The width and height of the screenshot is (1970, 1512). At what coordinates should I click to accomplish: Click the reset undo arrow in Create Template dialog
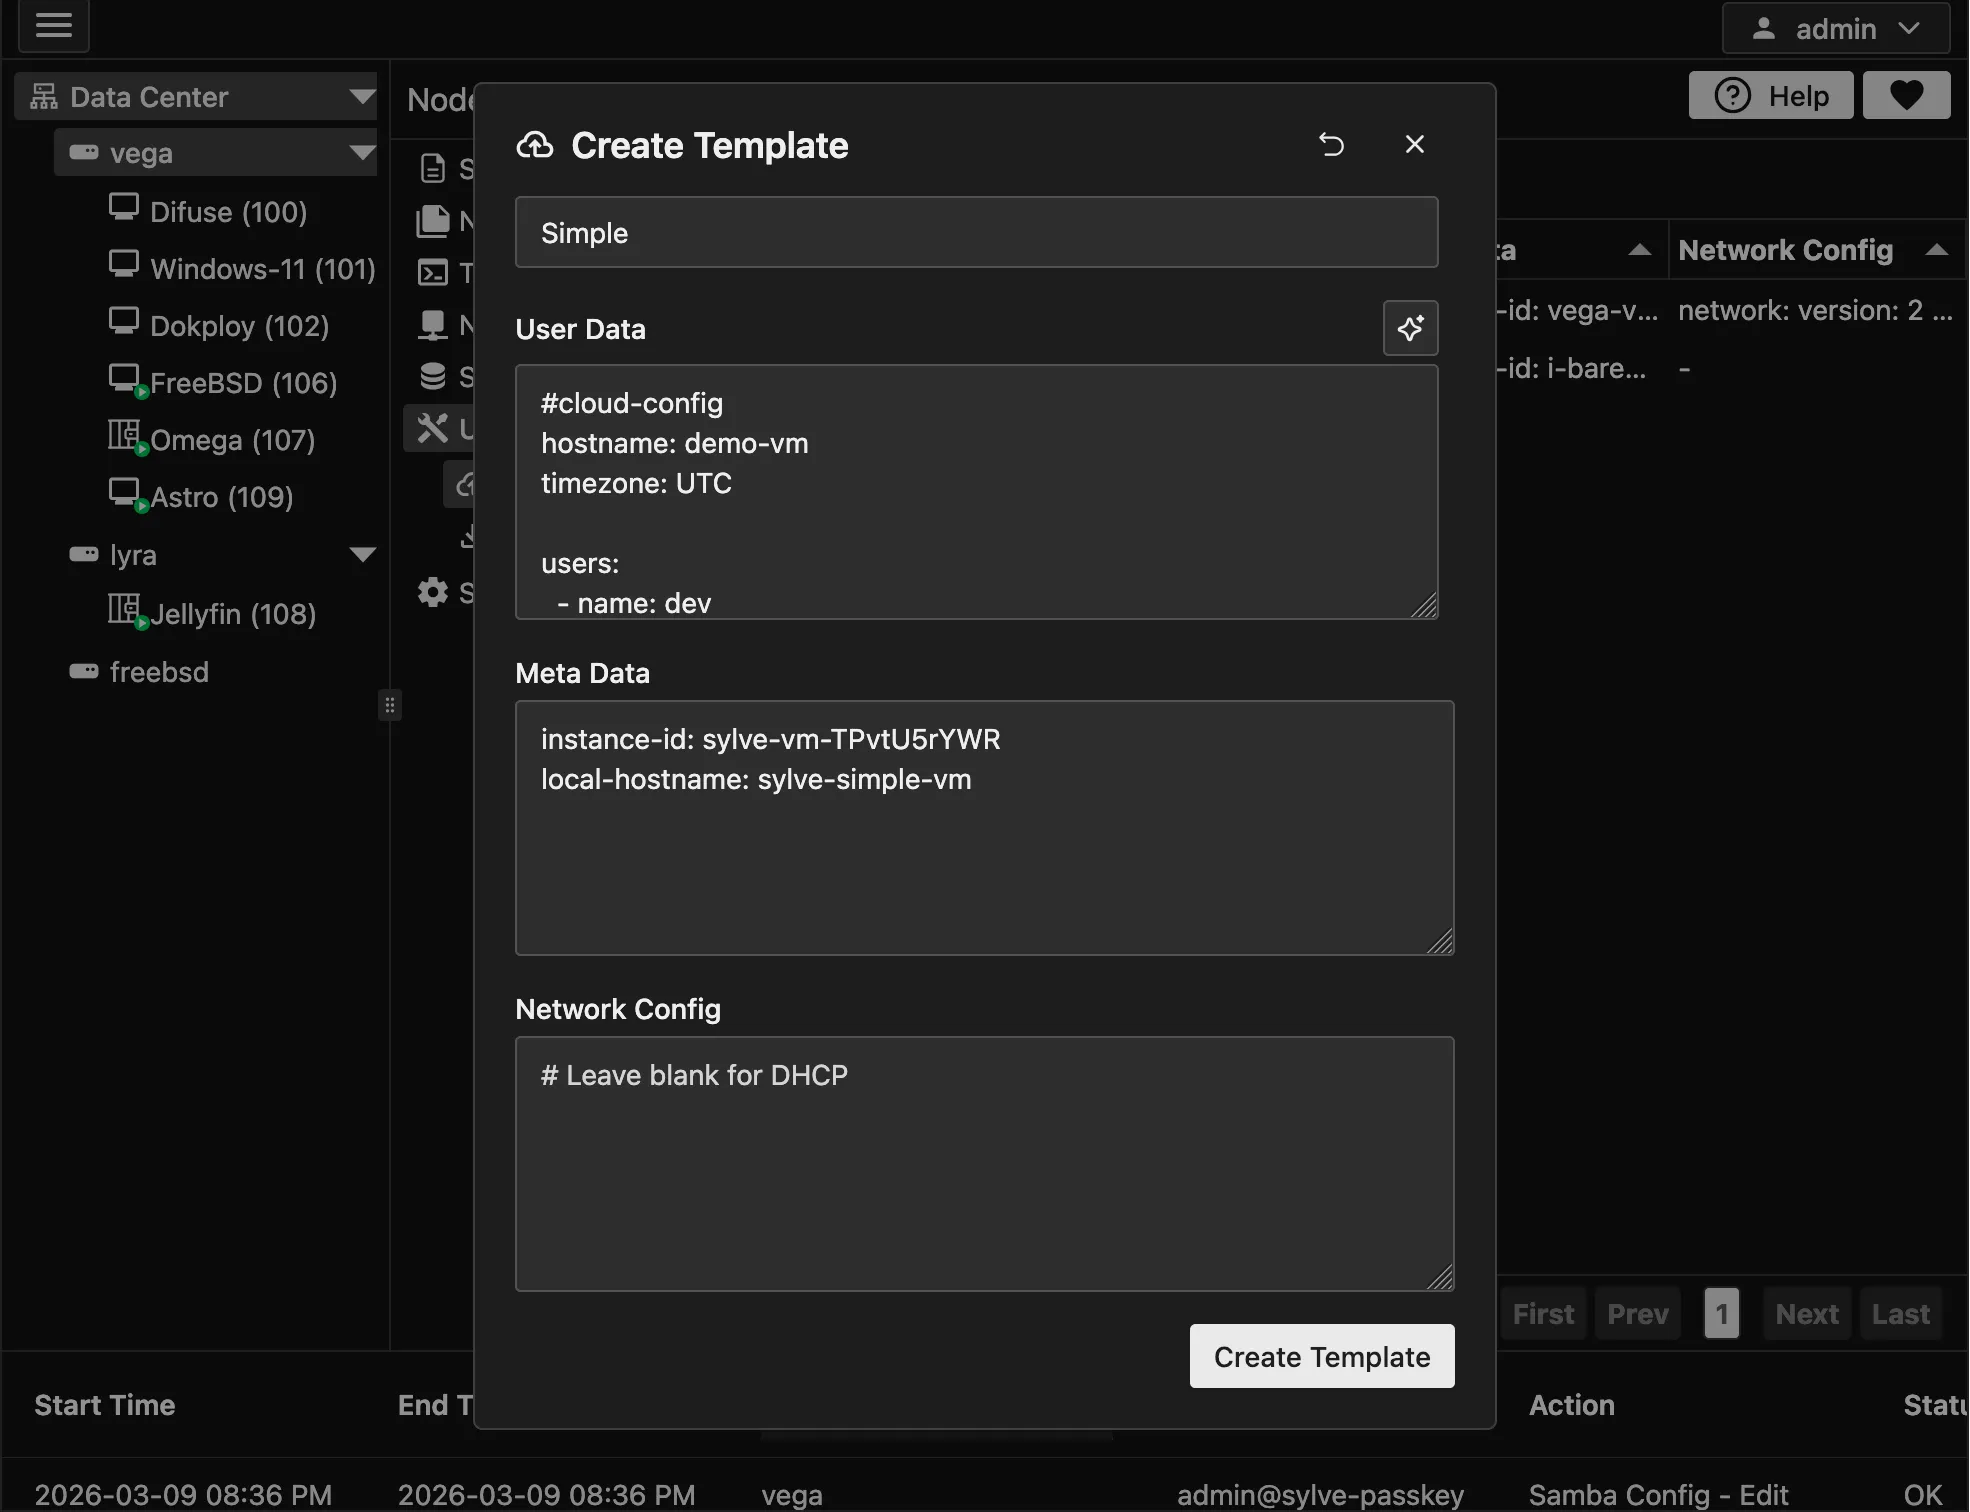coord(1333,145)
